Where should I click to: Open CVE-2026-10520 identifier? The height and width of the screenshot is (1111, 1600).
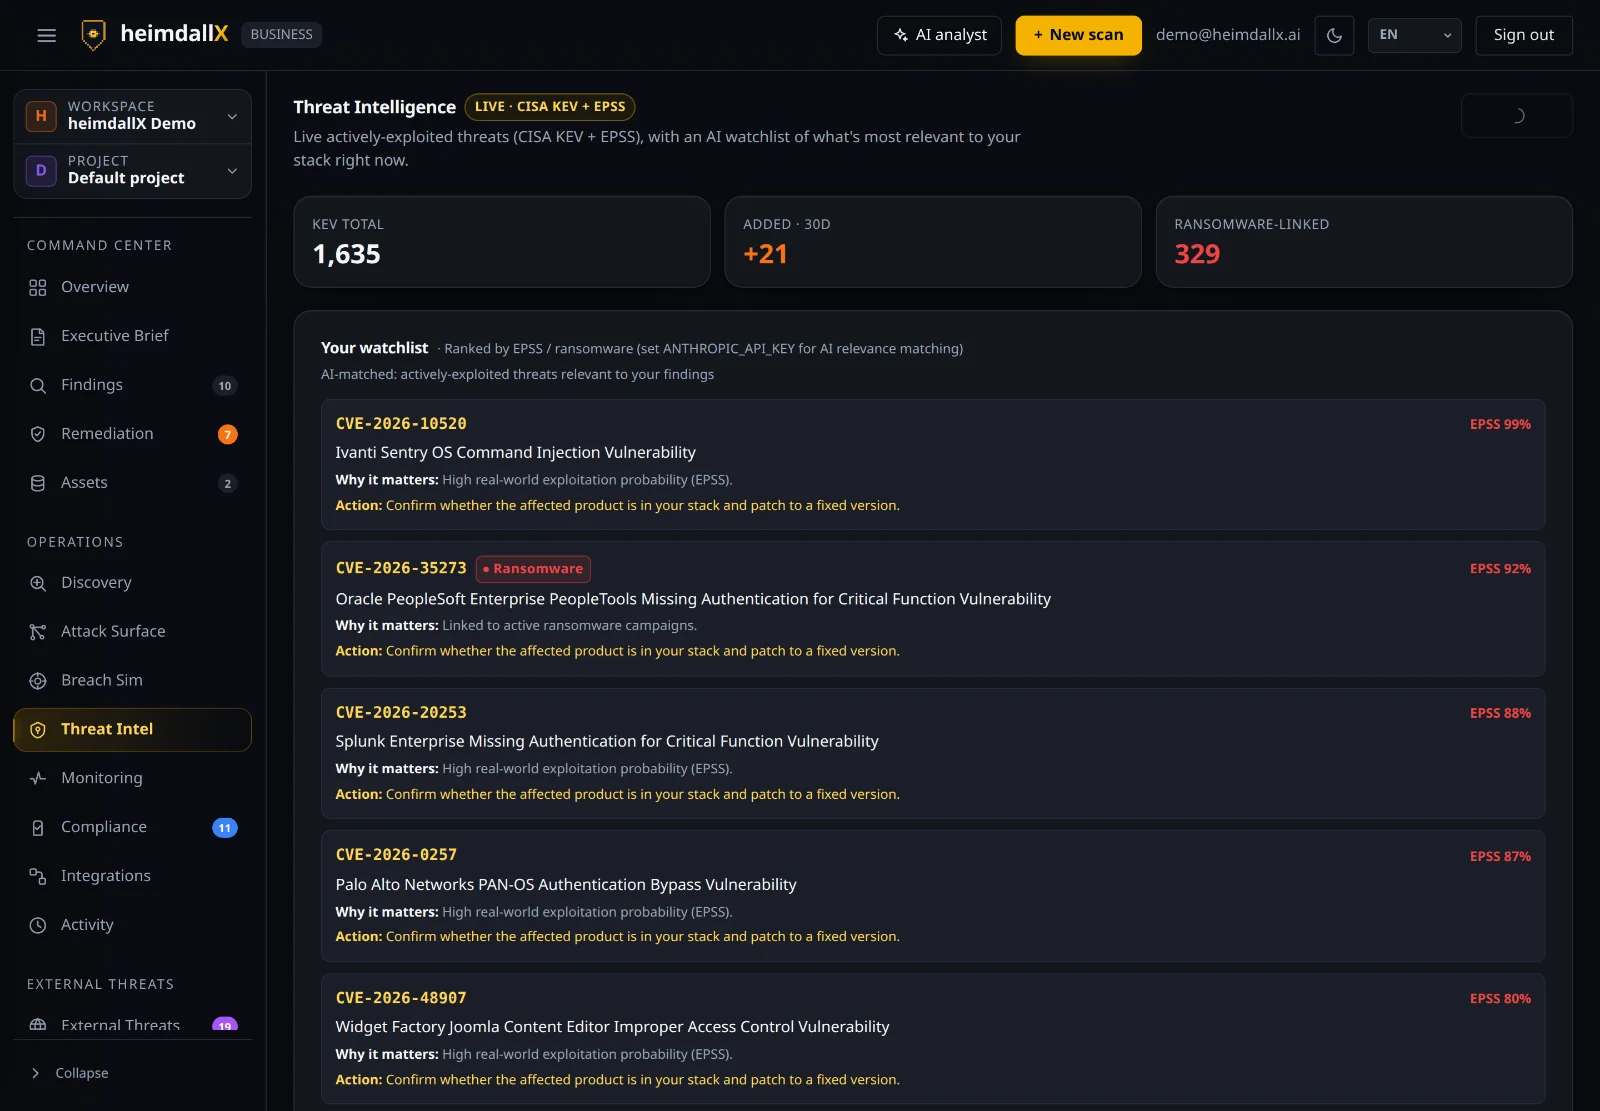click(400, 424)
